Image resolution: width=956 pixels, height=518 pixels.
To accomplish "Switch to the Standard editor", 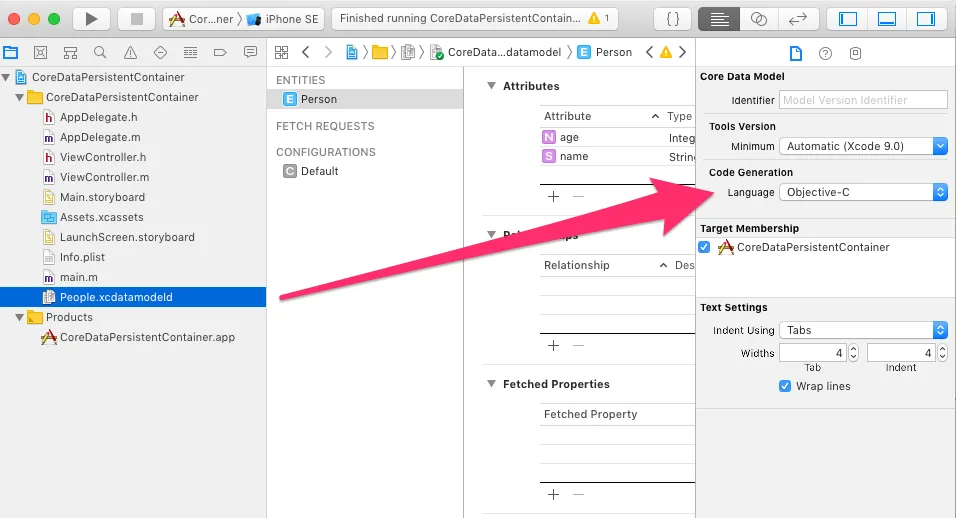I will (719, 19).
